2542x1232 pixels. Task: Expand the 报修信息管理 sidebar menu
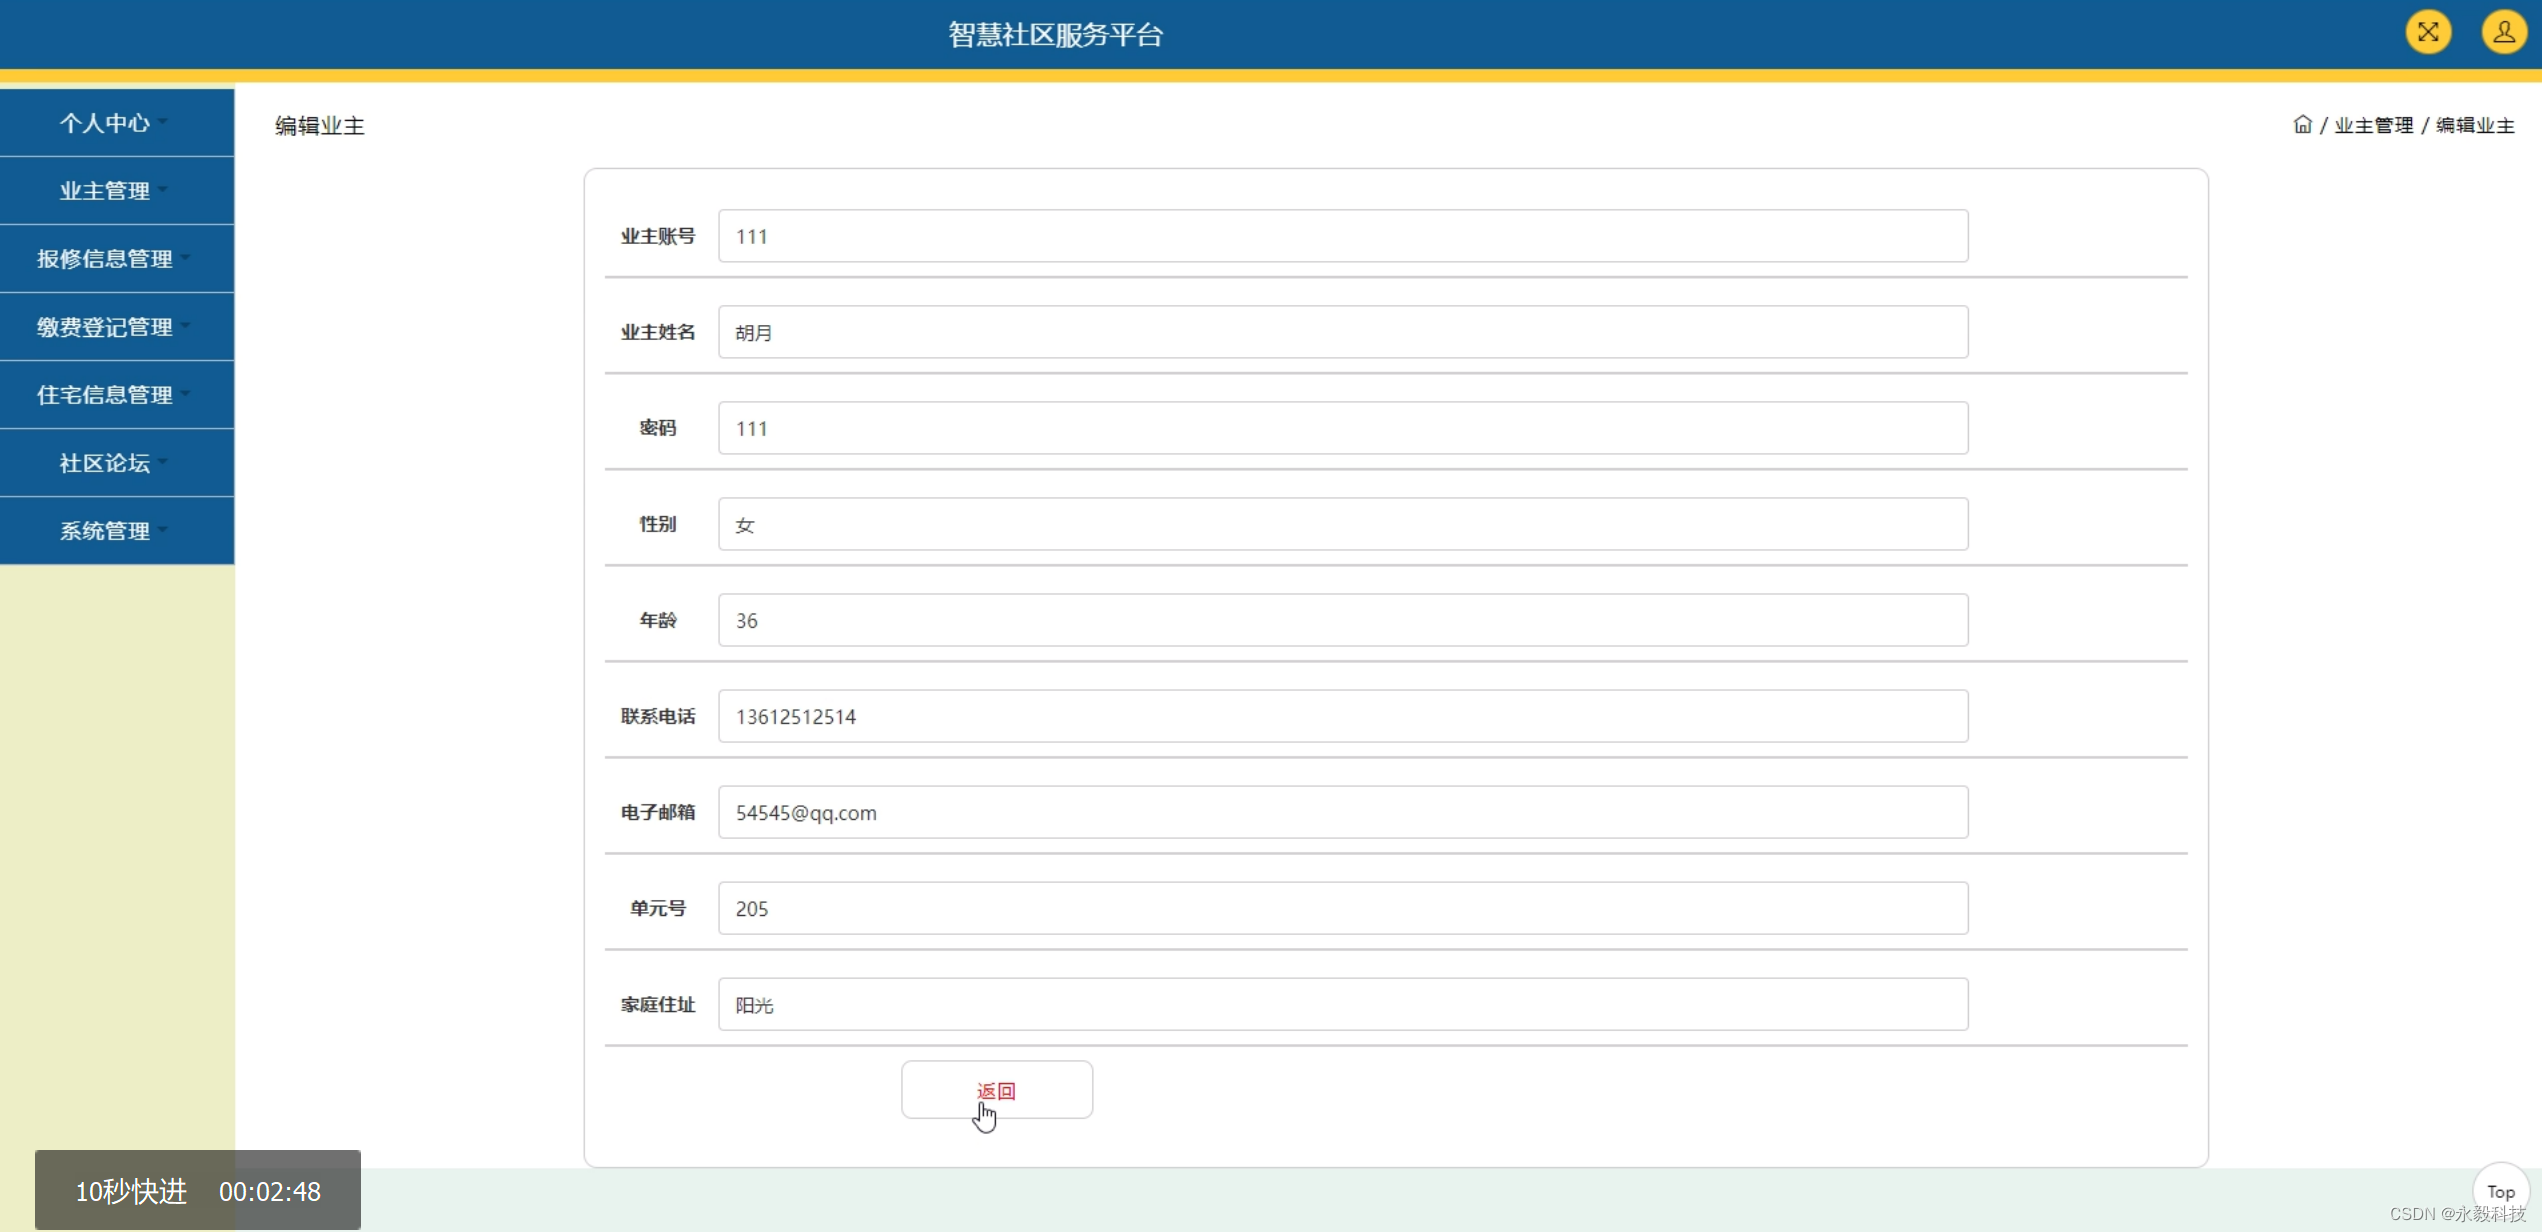pos(117,259)
